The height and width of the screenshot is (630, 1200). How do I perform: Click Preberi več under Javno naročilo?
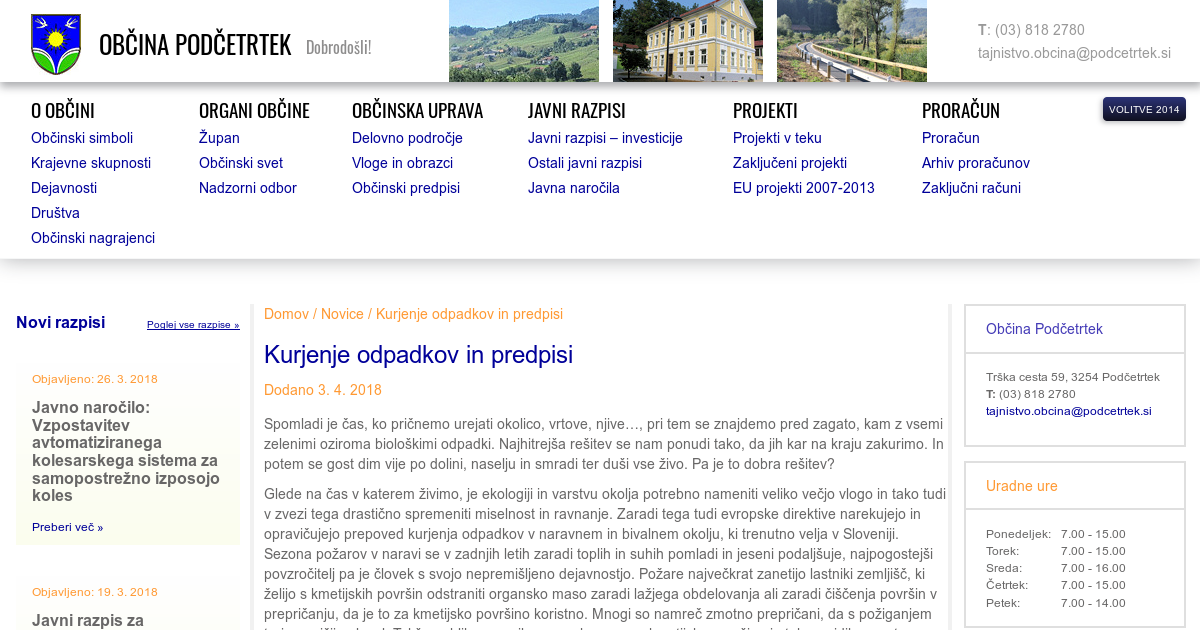click(67, 527)
